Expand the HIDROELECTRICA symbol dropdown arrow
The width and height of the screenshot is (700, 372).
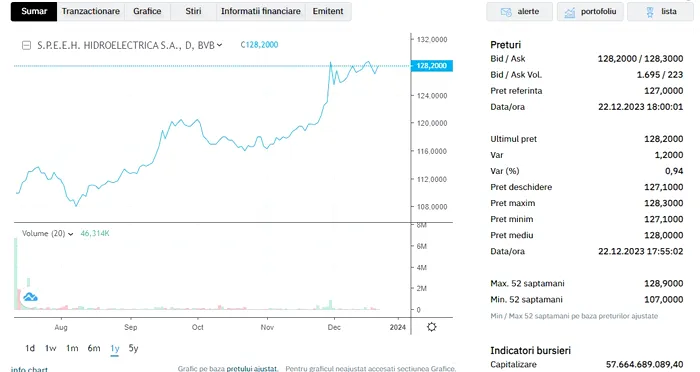click(219, 45)
